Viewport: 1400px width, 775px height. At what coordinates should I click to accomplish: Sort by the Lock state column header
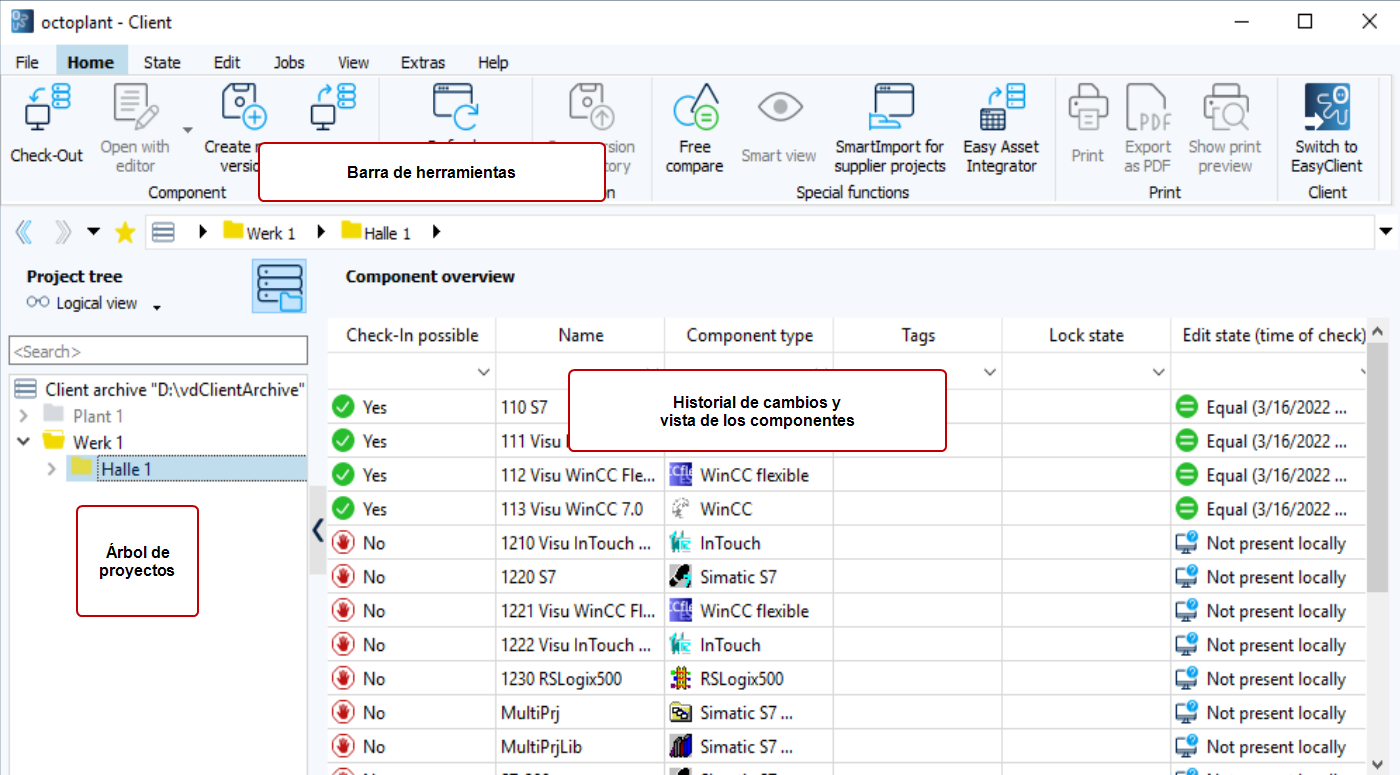1087,335
